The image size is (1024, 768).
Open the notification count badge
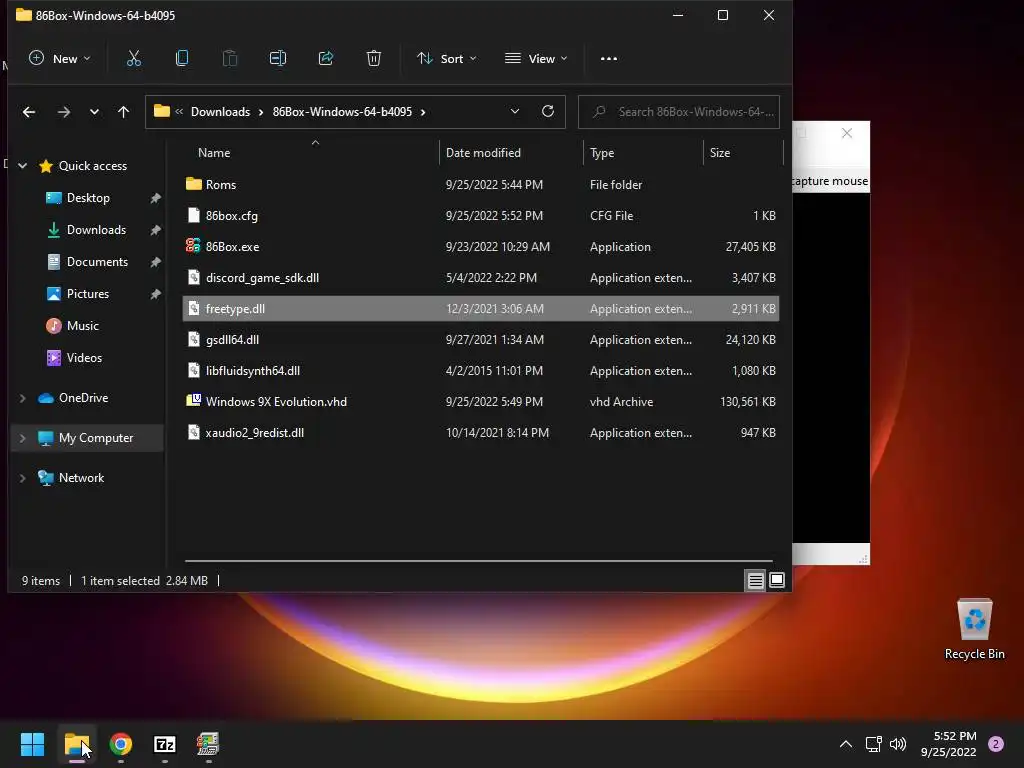[996, 744]
